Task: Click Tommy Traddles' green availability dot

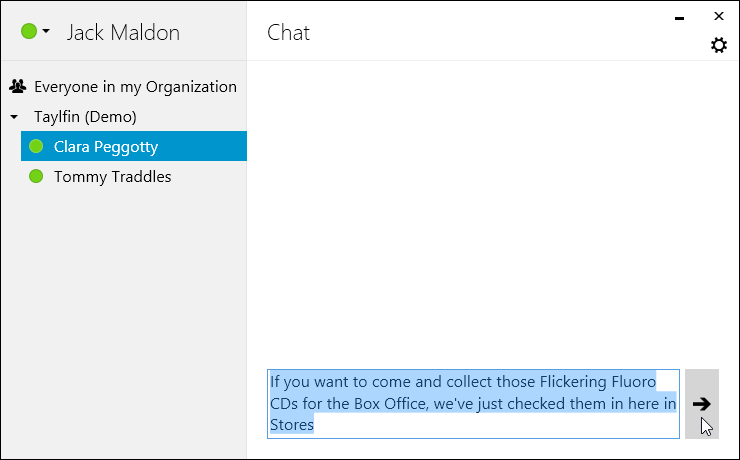Action: coord(36,176)
